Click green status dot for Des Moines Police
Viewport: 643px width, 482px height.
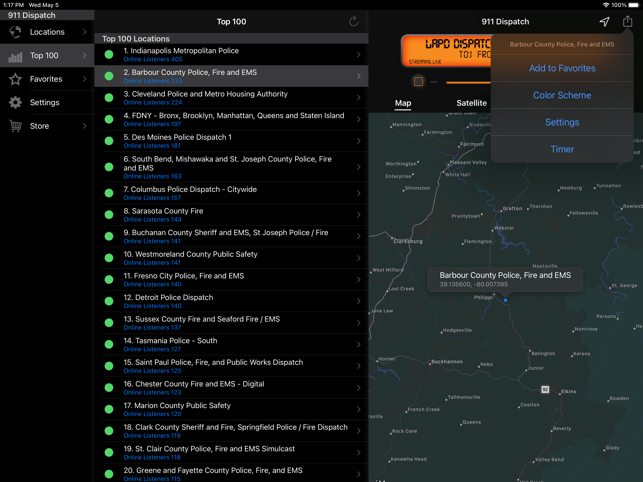(109, 141)
